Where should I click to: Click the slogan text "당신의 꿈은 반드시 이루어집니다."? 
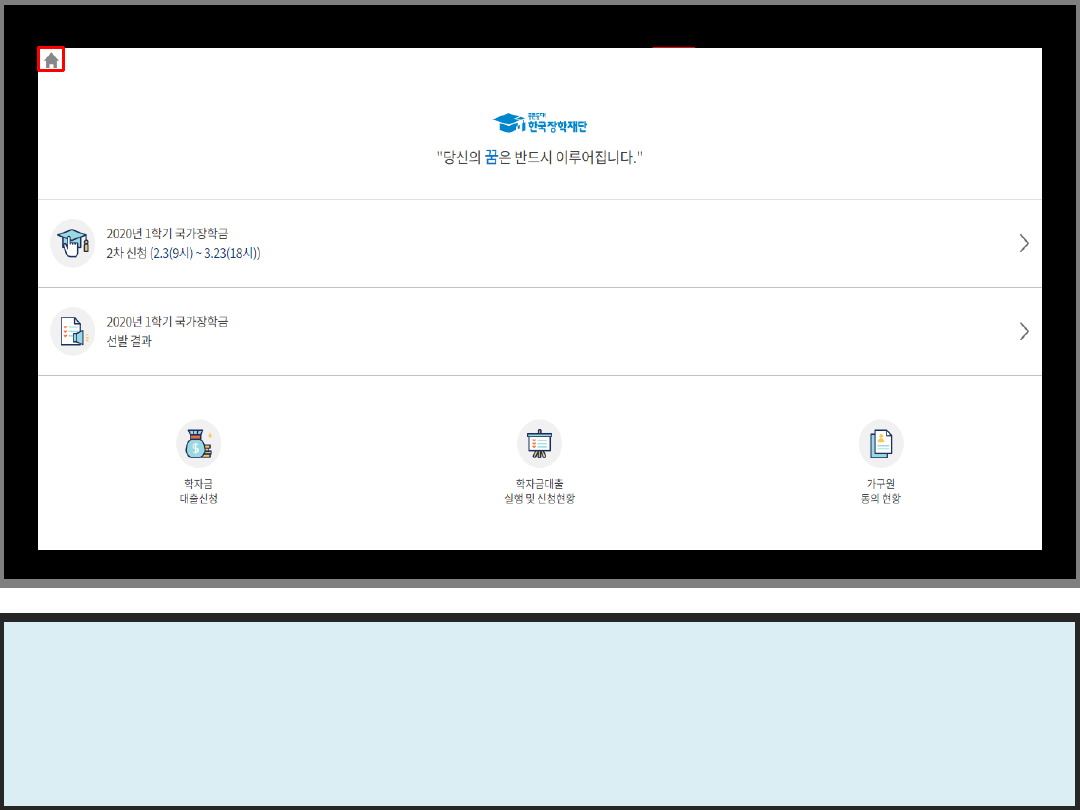(539, 158)
